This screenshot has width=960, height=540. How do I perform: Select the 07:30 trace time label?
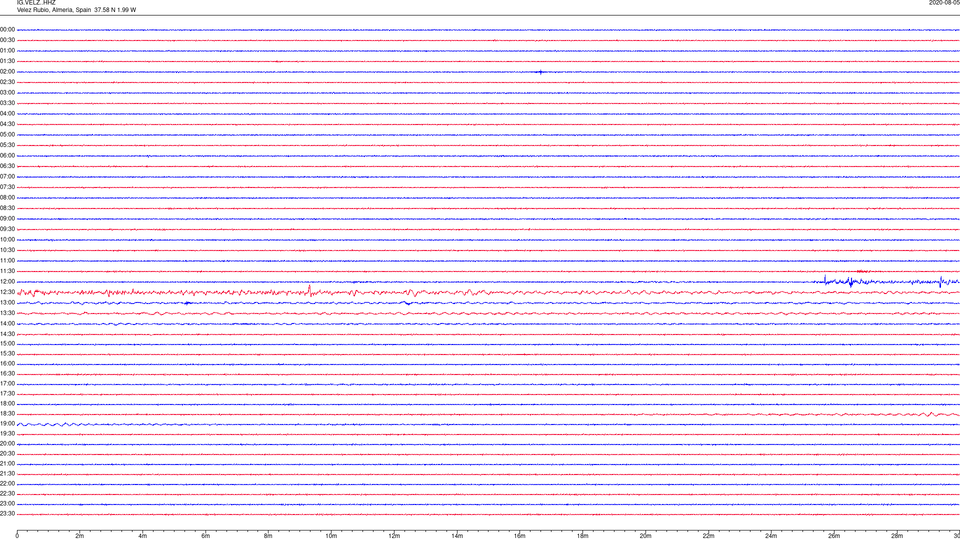pyautogui.click(x=7, y=187)
